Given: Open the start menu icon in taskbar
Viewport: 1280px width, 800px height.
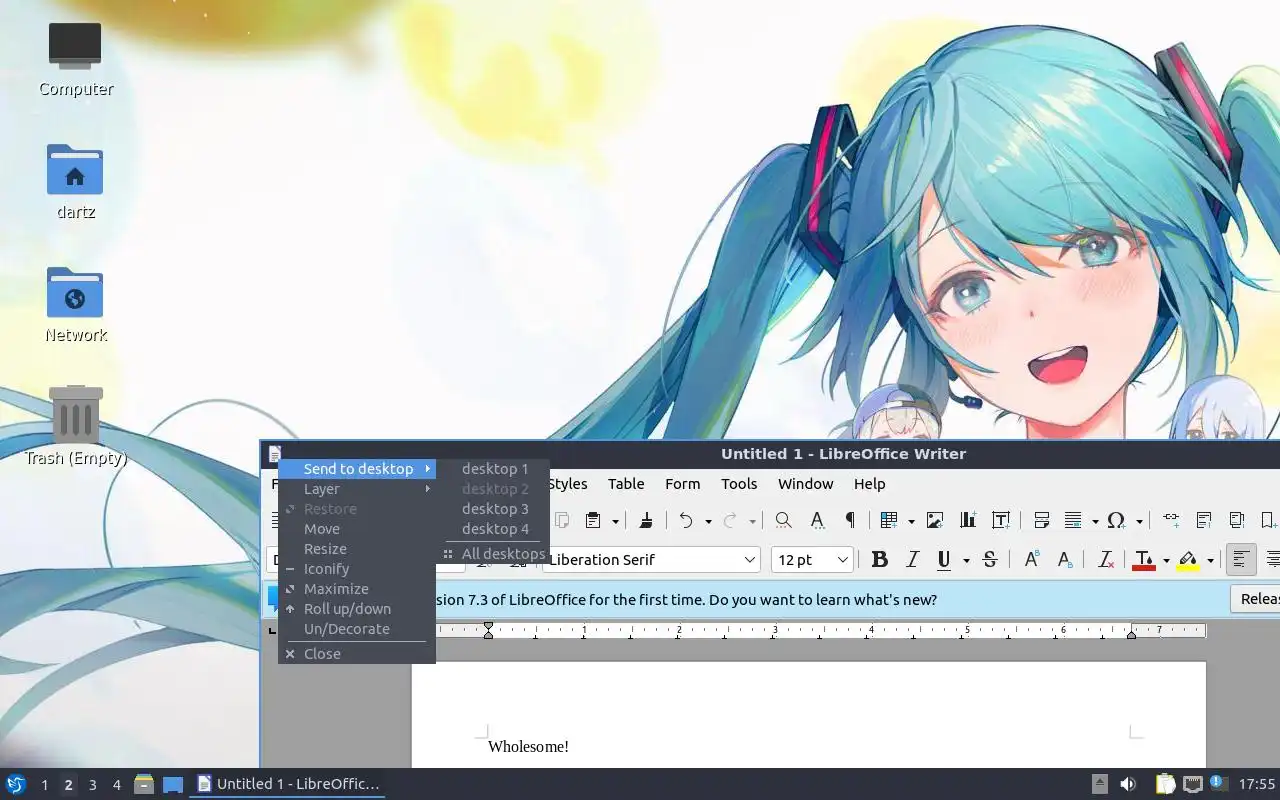Looking at the screenshot, I should click(x=15, y=784).
